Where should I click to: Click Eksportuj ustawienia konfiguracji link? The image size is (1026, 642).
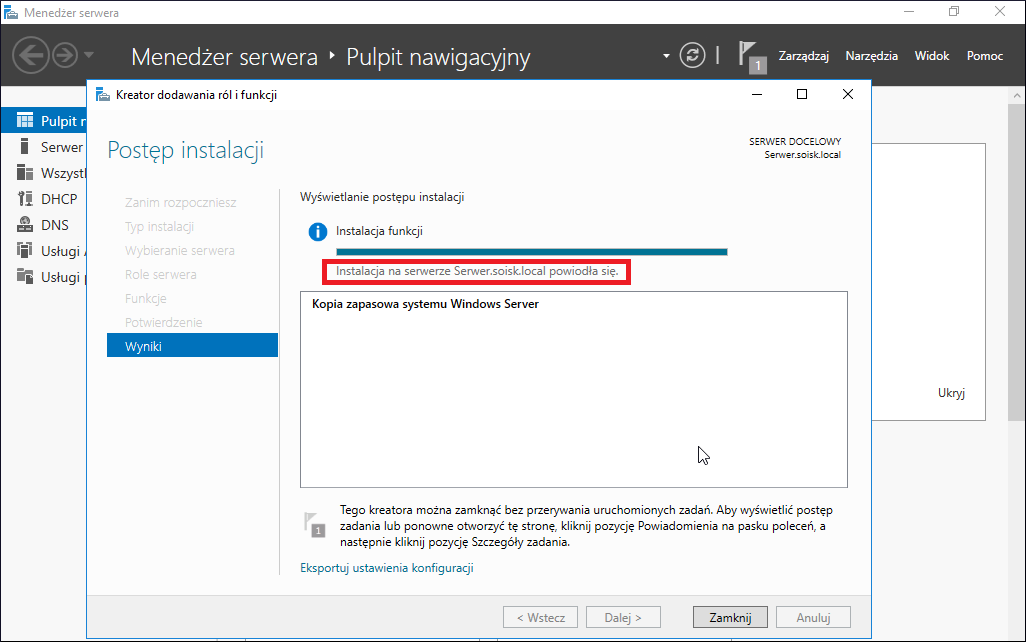point(387,568)
